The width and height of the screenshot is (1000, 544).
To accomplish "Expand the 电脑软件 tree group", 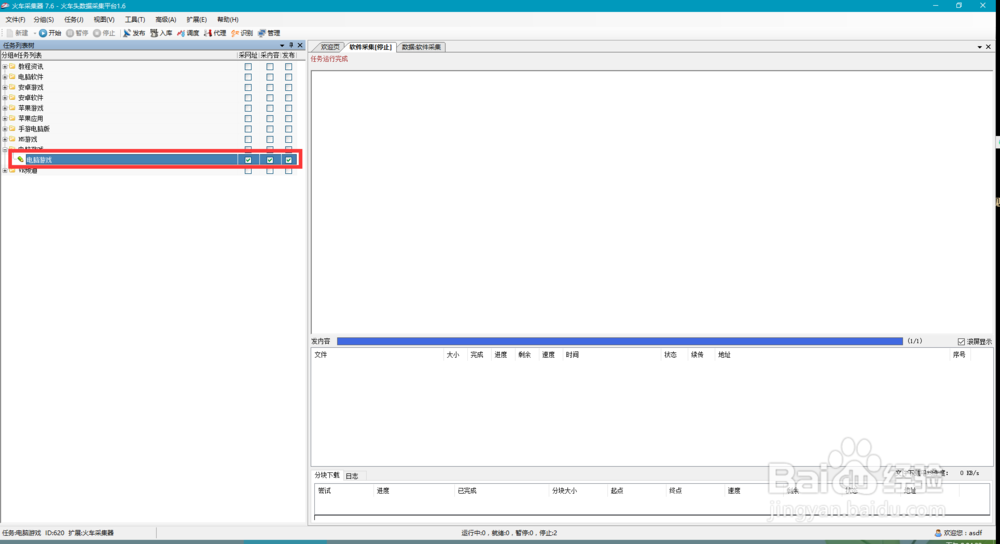I will [x=4, y=77].
